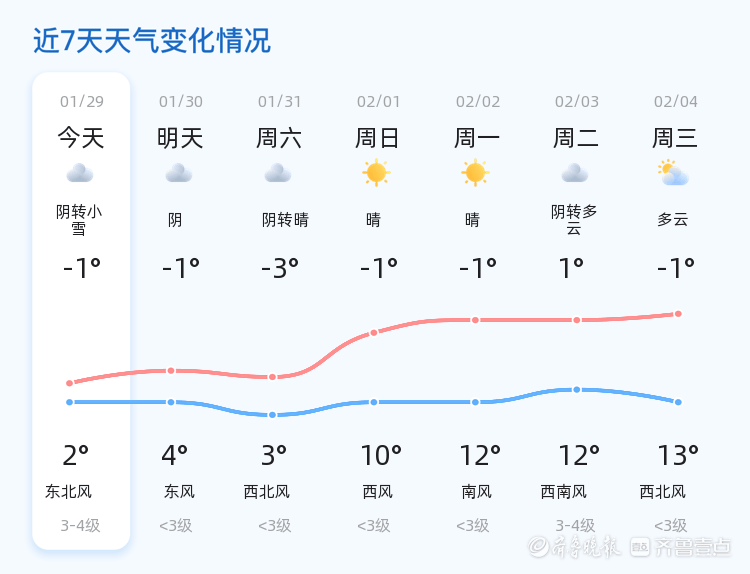Click the cloud icon under 周六

click(278, 174)
